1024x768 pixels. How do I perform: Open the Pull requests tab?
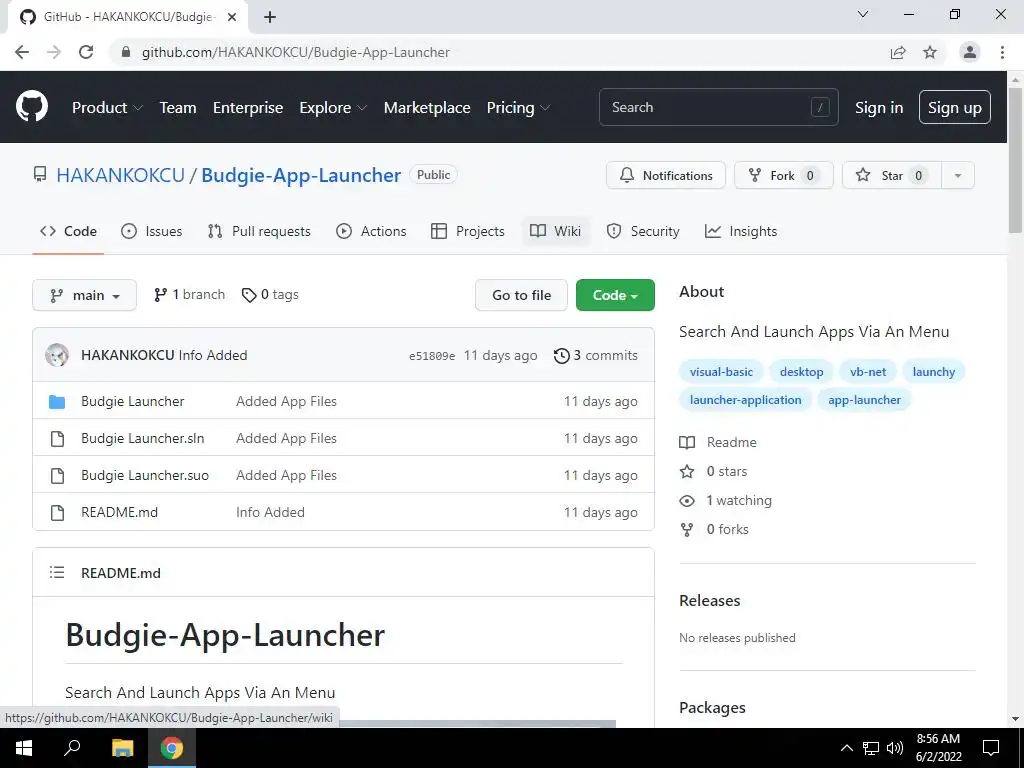(x=259, y=231)
